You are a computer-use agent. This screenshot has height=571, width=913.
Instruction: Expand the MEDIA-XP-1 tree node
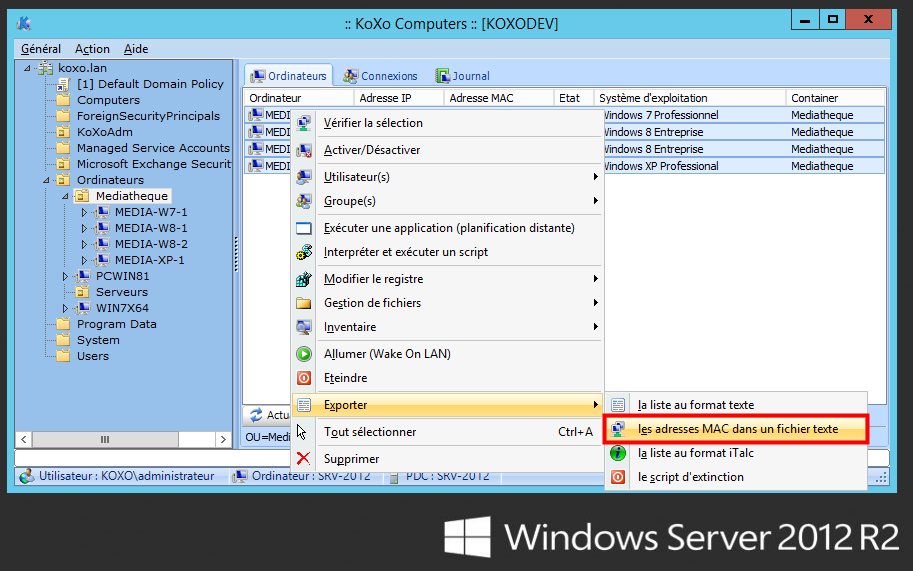84,260
